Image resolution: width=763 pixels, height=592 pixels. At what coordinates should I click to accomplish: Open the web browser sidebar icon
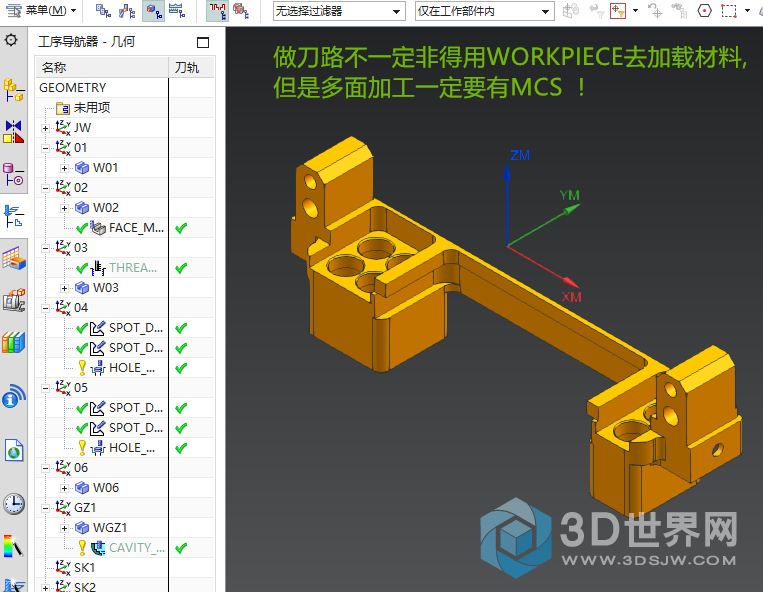point(14,450)
